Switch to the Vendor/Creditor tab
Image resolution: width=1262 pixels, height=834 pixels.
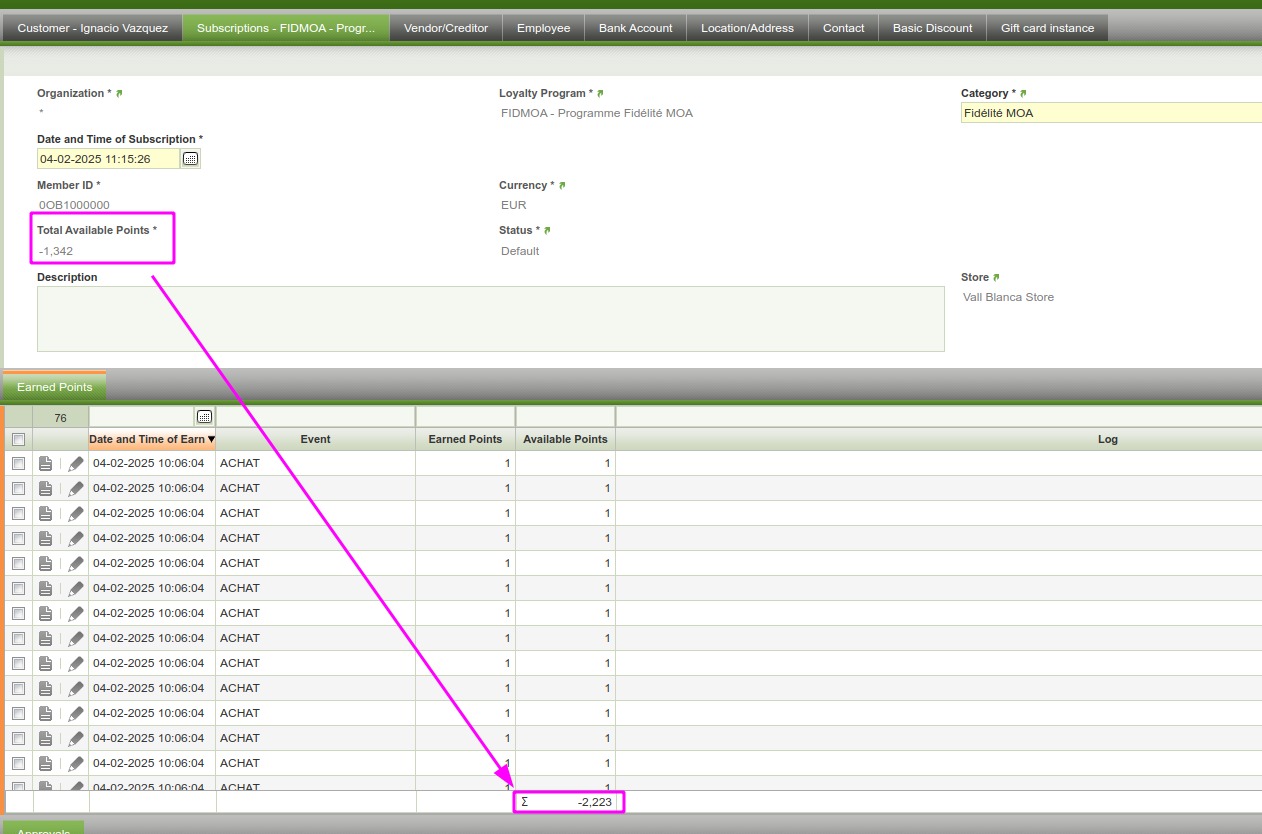[445, 28]
